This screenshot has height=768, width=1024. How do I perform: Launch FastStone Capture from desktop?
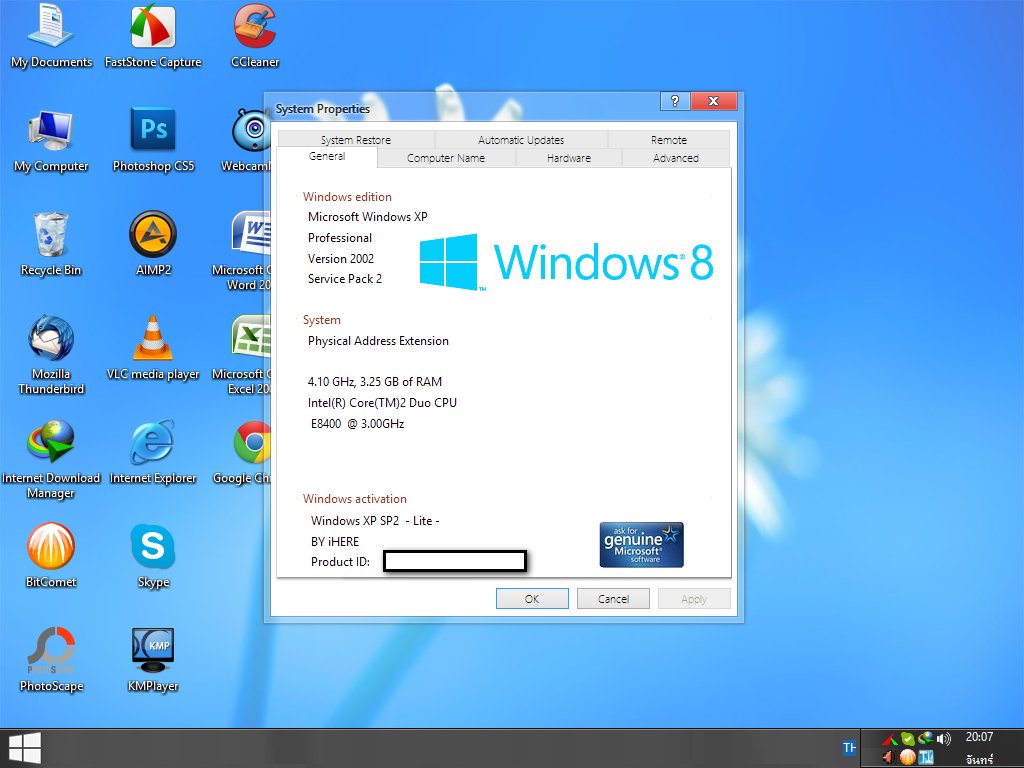click(153, 36)
